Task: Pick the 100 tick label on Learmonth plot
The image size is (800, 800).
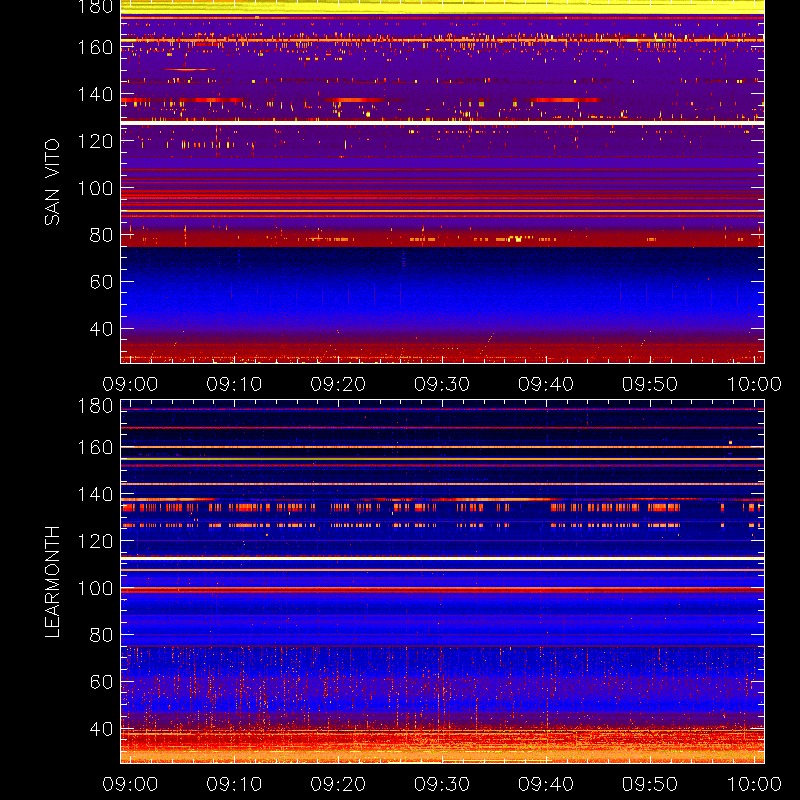Action: [x=95, y=588]
